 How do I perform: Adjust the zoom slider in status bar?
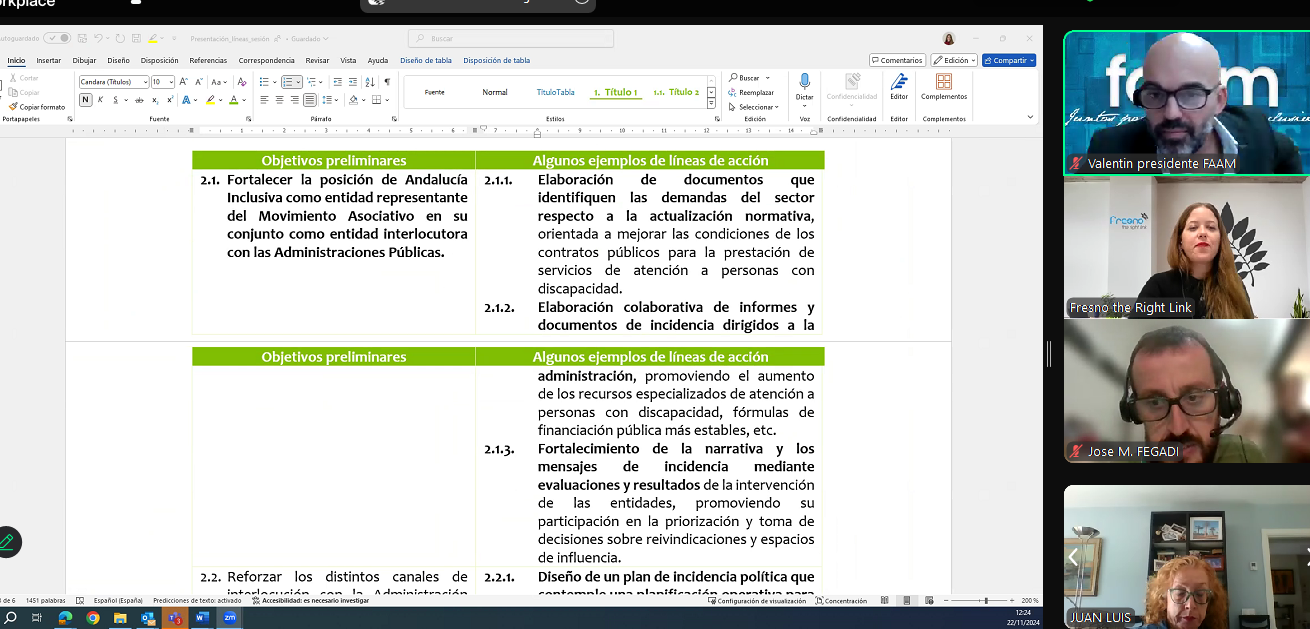click(985, 601)
